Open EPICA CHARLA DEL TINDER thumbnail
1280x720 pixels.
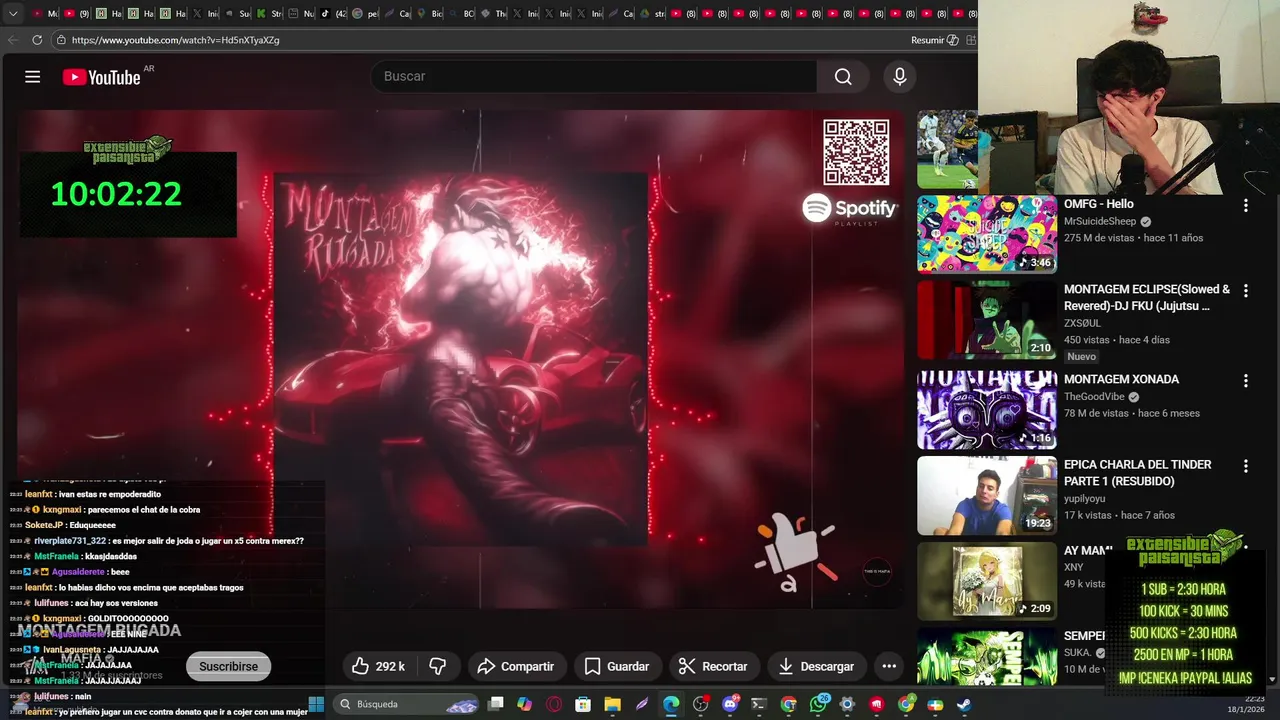[987, 496]
